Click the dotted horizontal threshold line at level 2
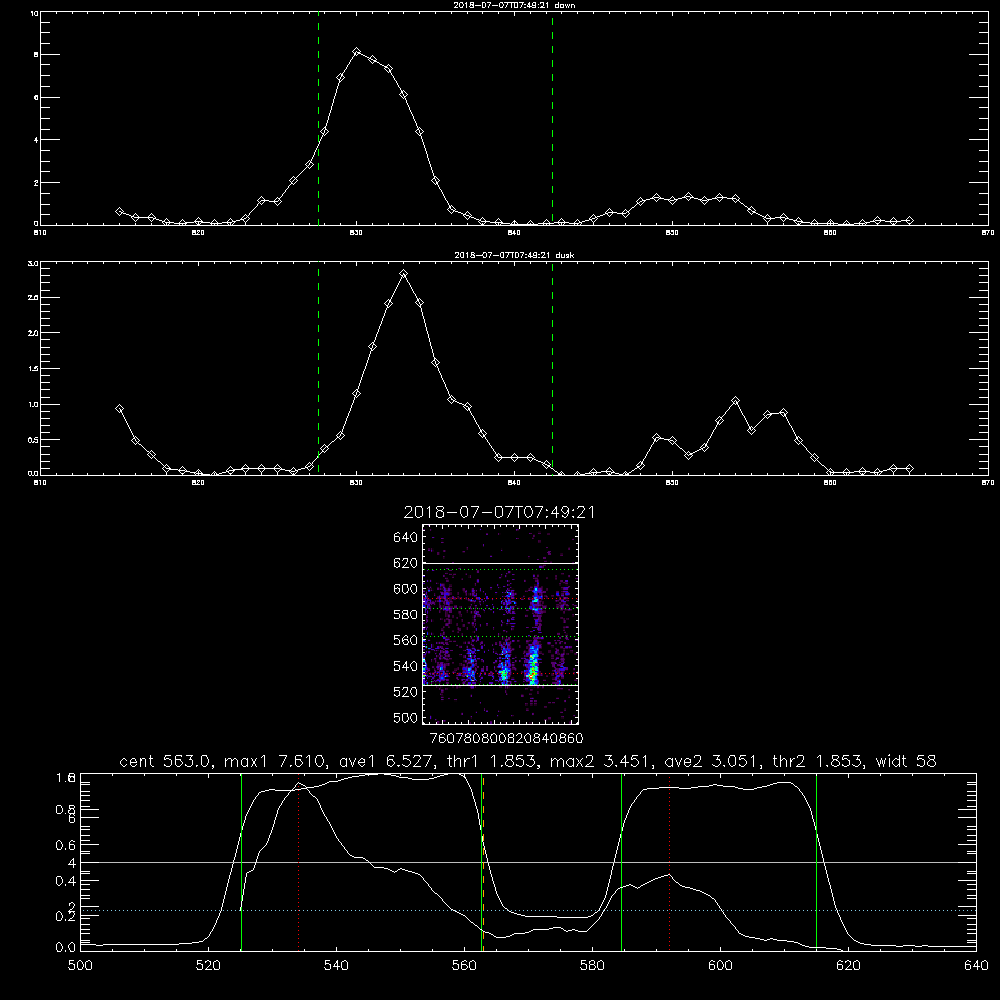This screenshot has width=1000, height=1000. 528,911
